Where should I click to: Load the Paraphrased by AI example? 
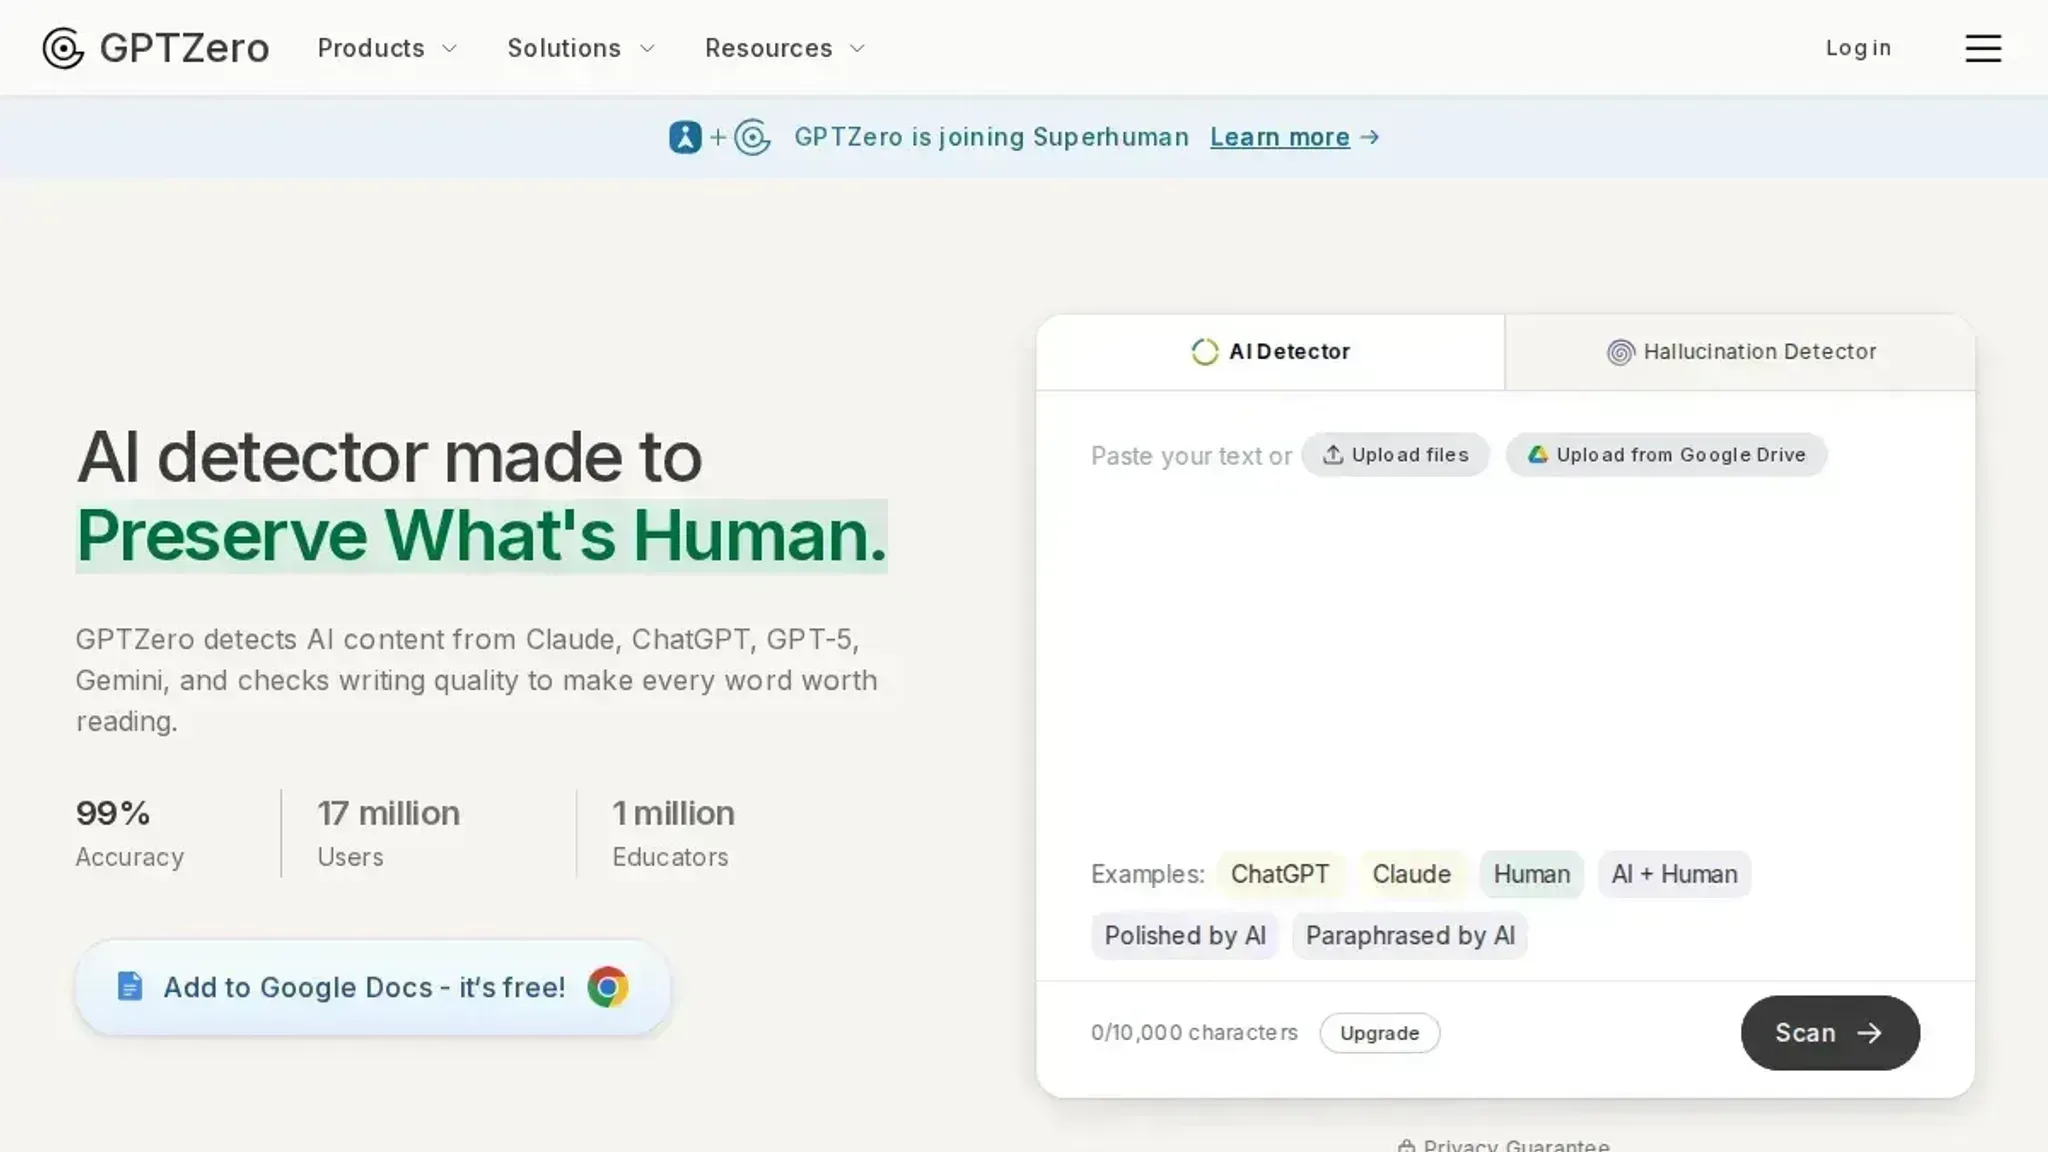tap(1410, 936)
